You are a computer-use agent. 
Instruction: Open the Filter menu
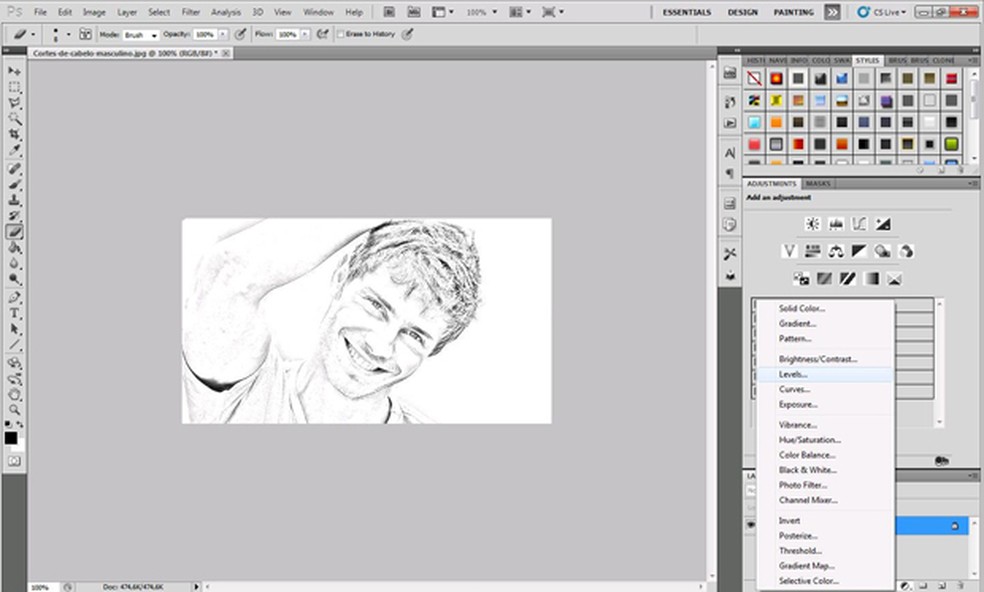click(190, 12)
